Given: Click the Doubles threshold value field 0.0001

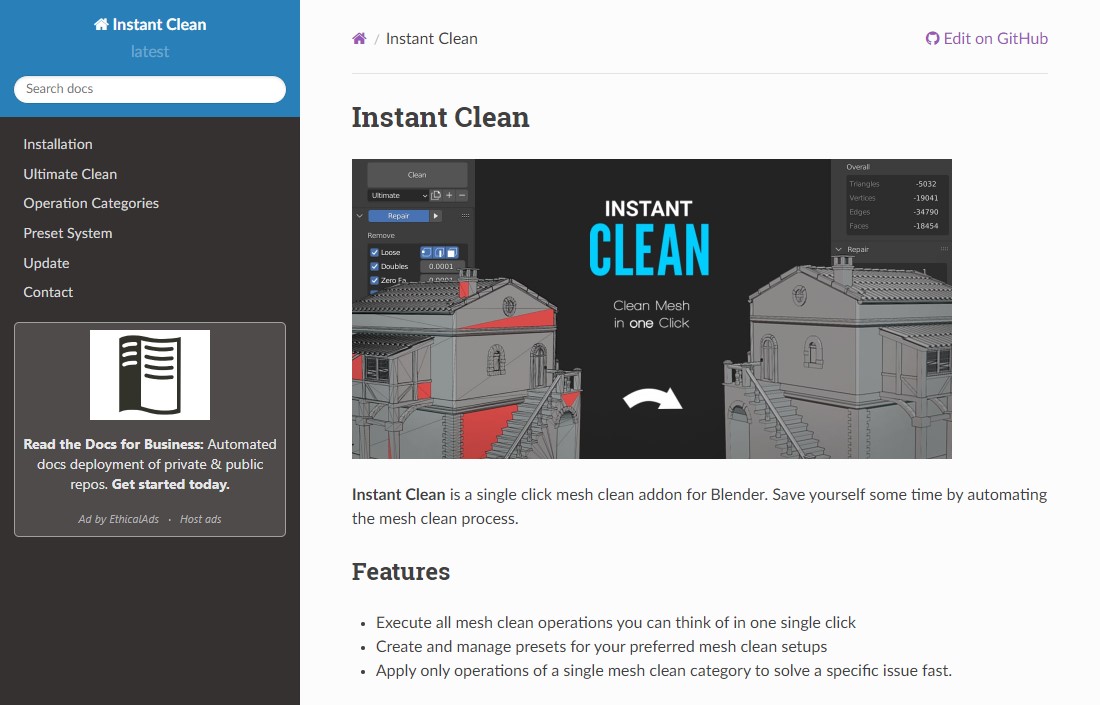Looking at the screenshot, I should click(441, 266).
